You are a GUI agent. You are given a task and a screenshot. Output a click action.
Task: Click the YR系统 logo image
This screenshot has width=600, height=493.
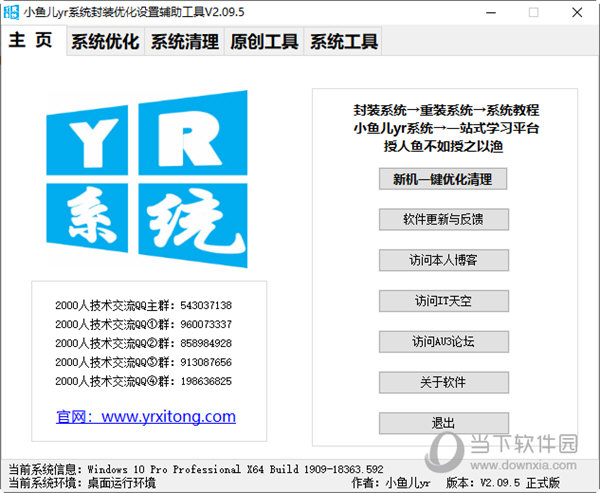click(147, 179)
